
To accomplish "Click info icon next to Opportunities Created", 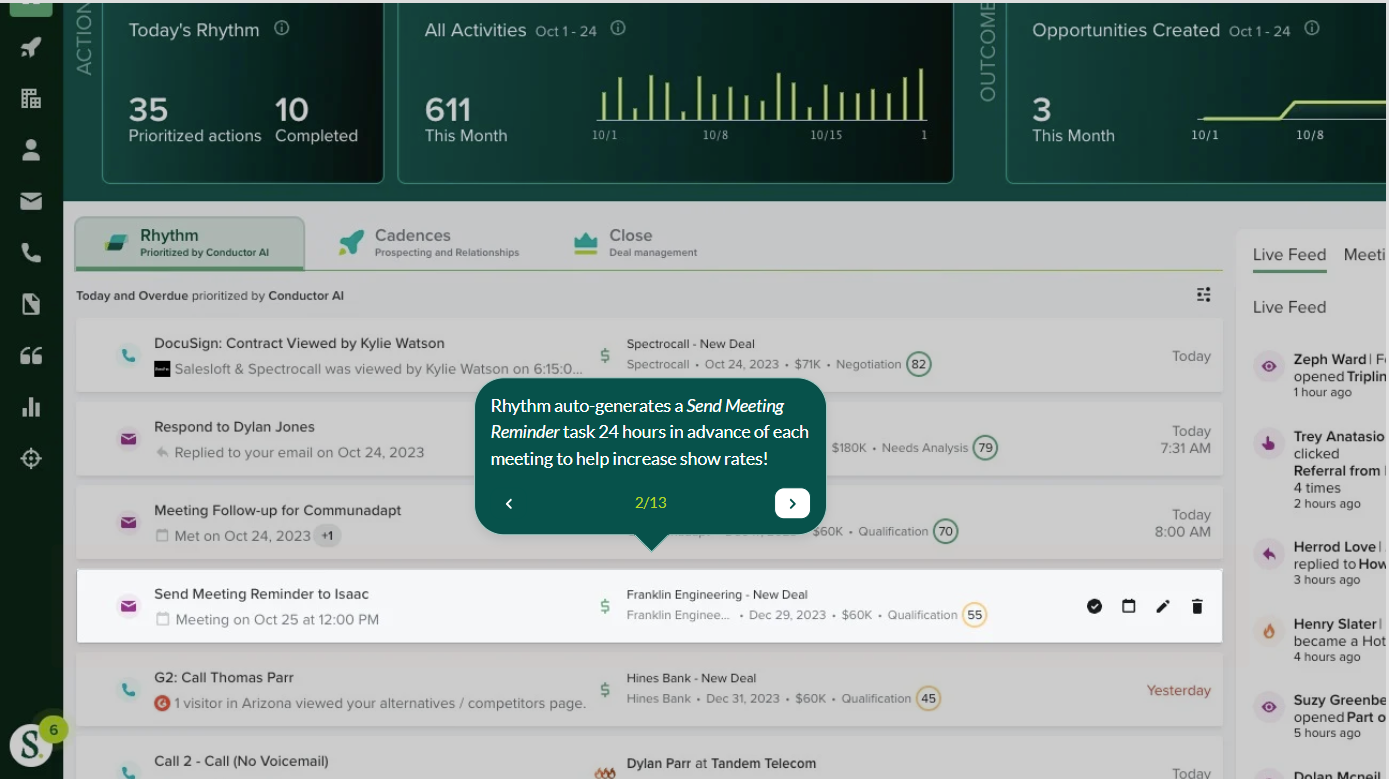I will [x=1312, y=28].
